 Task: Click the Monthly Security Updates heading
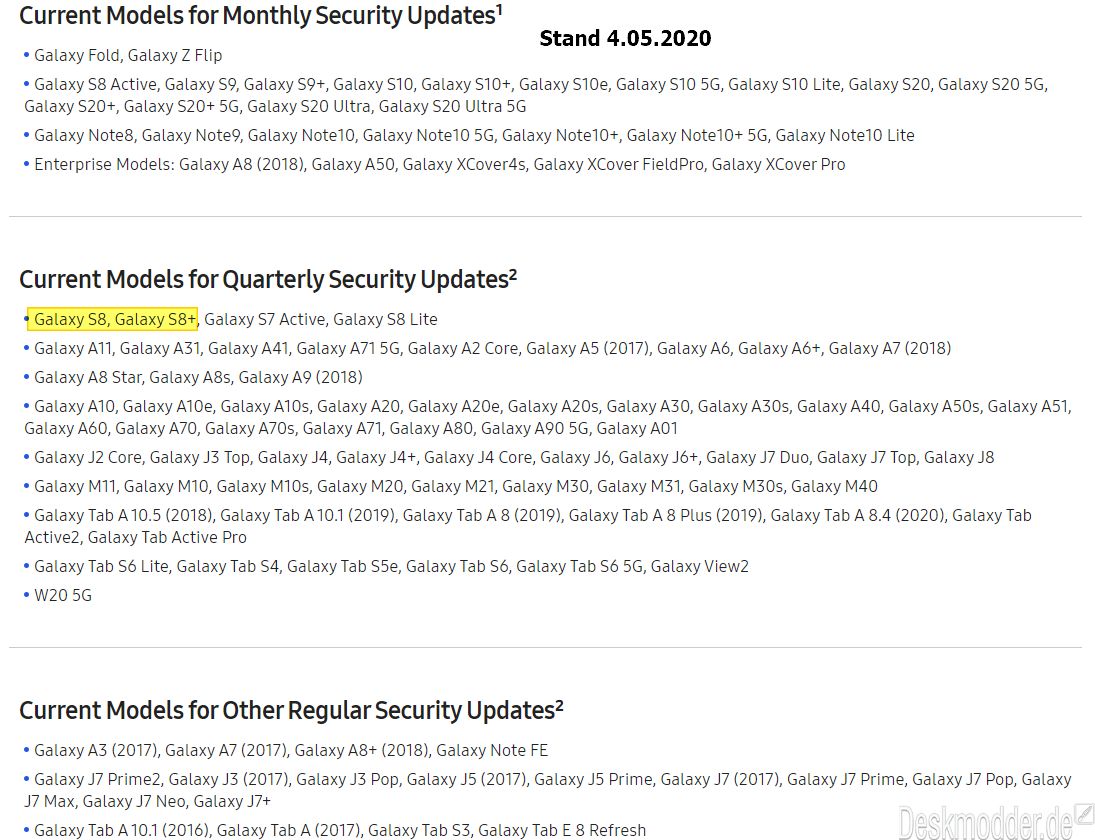[x=260, y=15]
